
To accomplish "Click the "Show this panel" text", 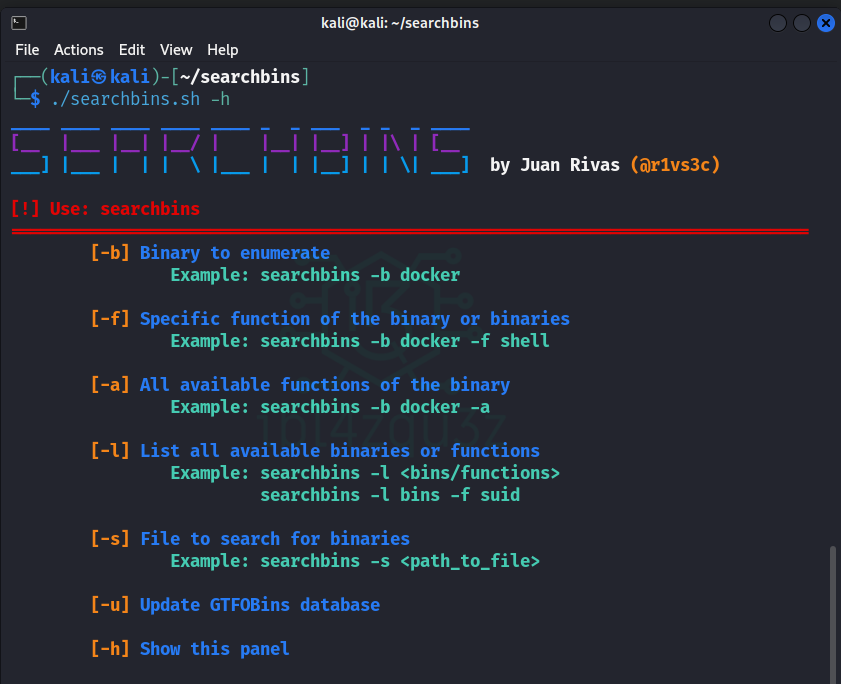I will [x=215, y=649].
